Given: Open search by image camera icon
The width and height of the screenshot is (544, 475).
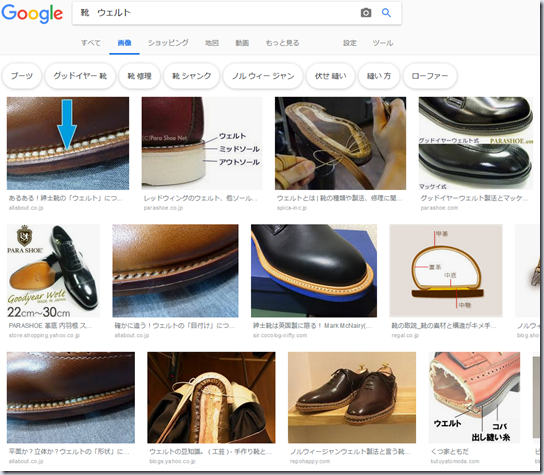Looking at the screenshot, I should point(366,13).
